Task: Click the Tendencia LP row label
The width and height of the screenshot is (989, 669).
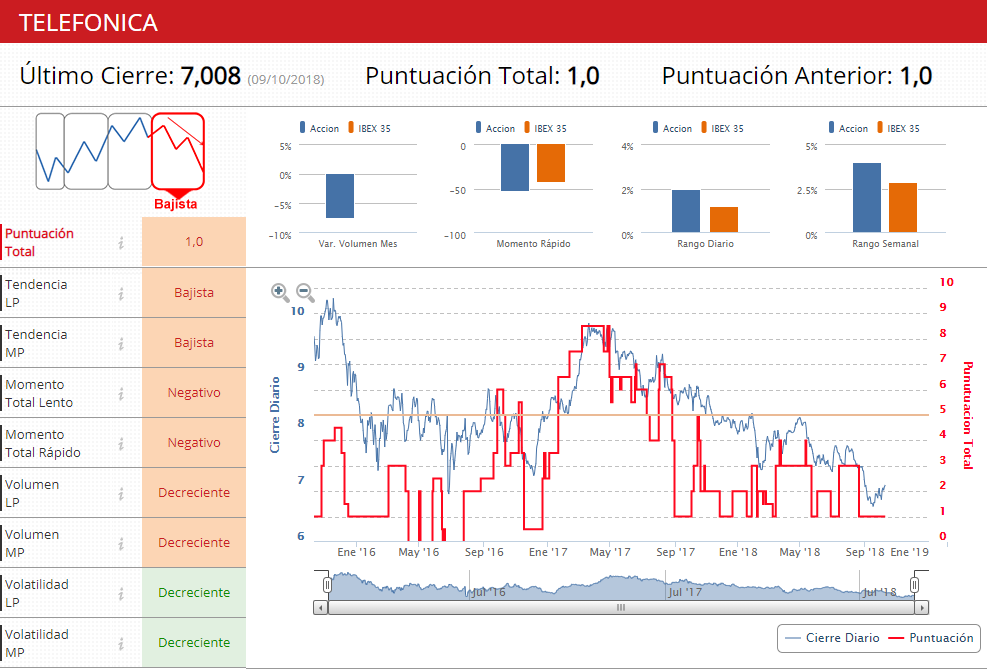Action: click(36, 293)
